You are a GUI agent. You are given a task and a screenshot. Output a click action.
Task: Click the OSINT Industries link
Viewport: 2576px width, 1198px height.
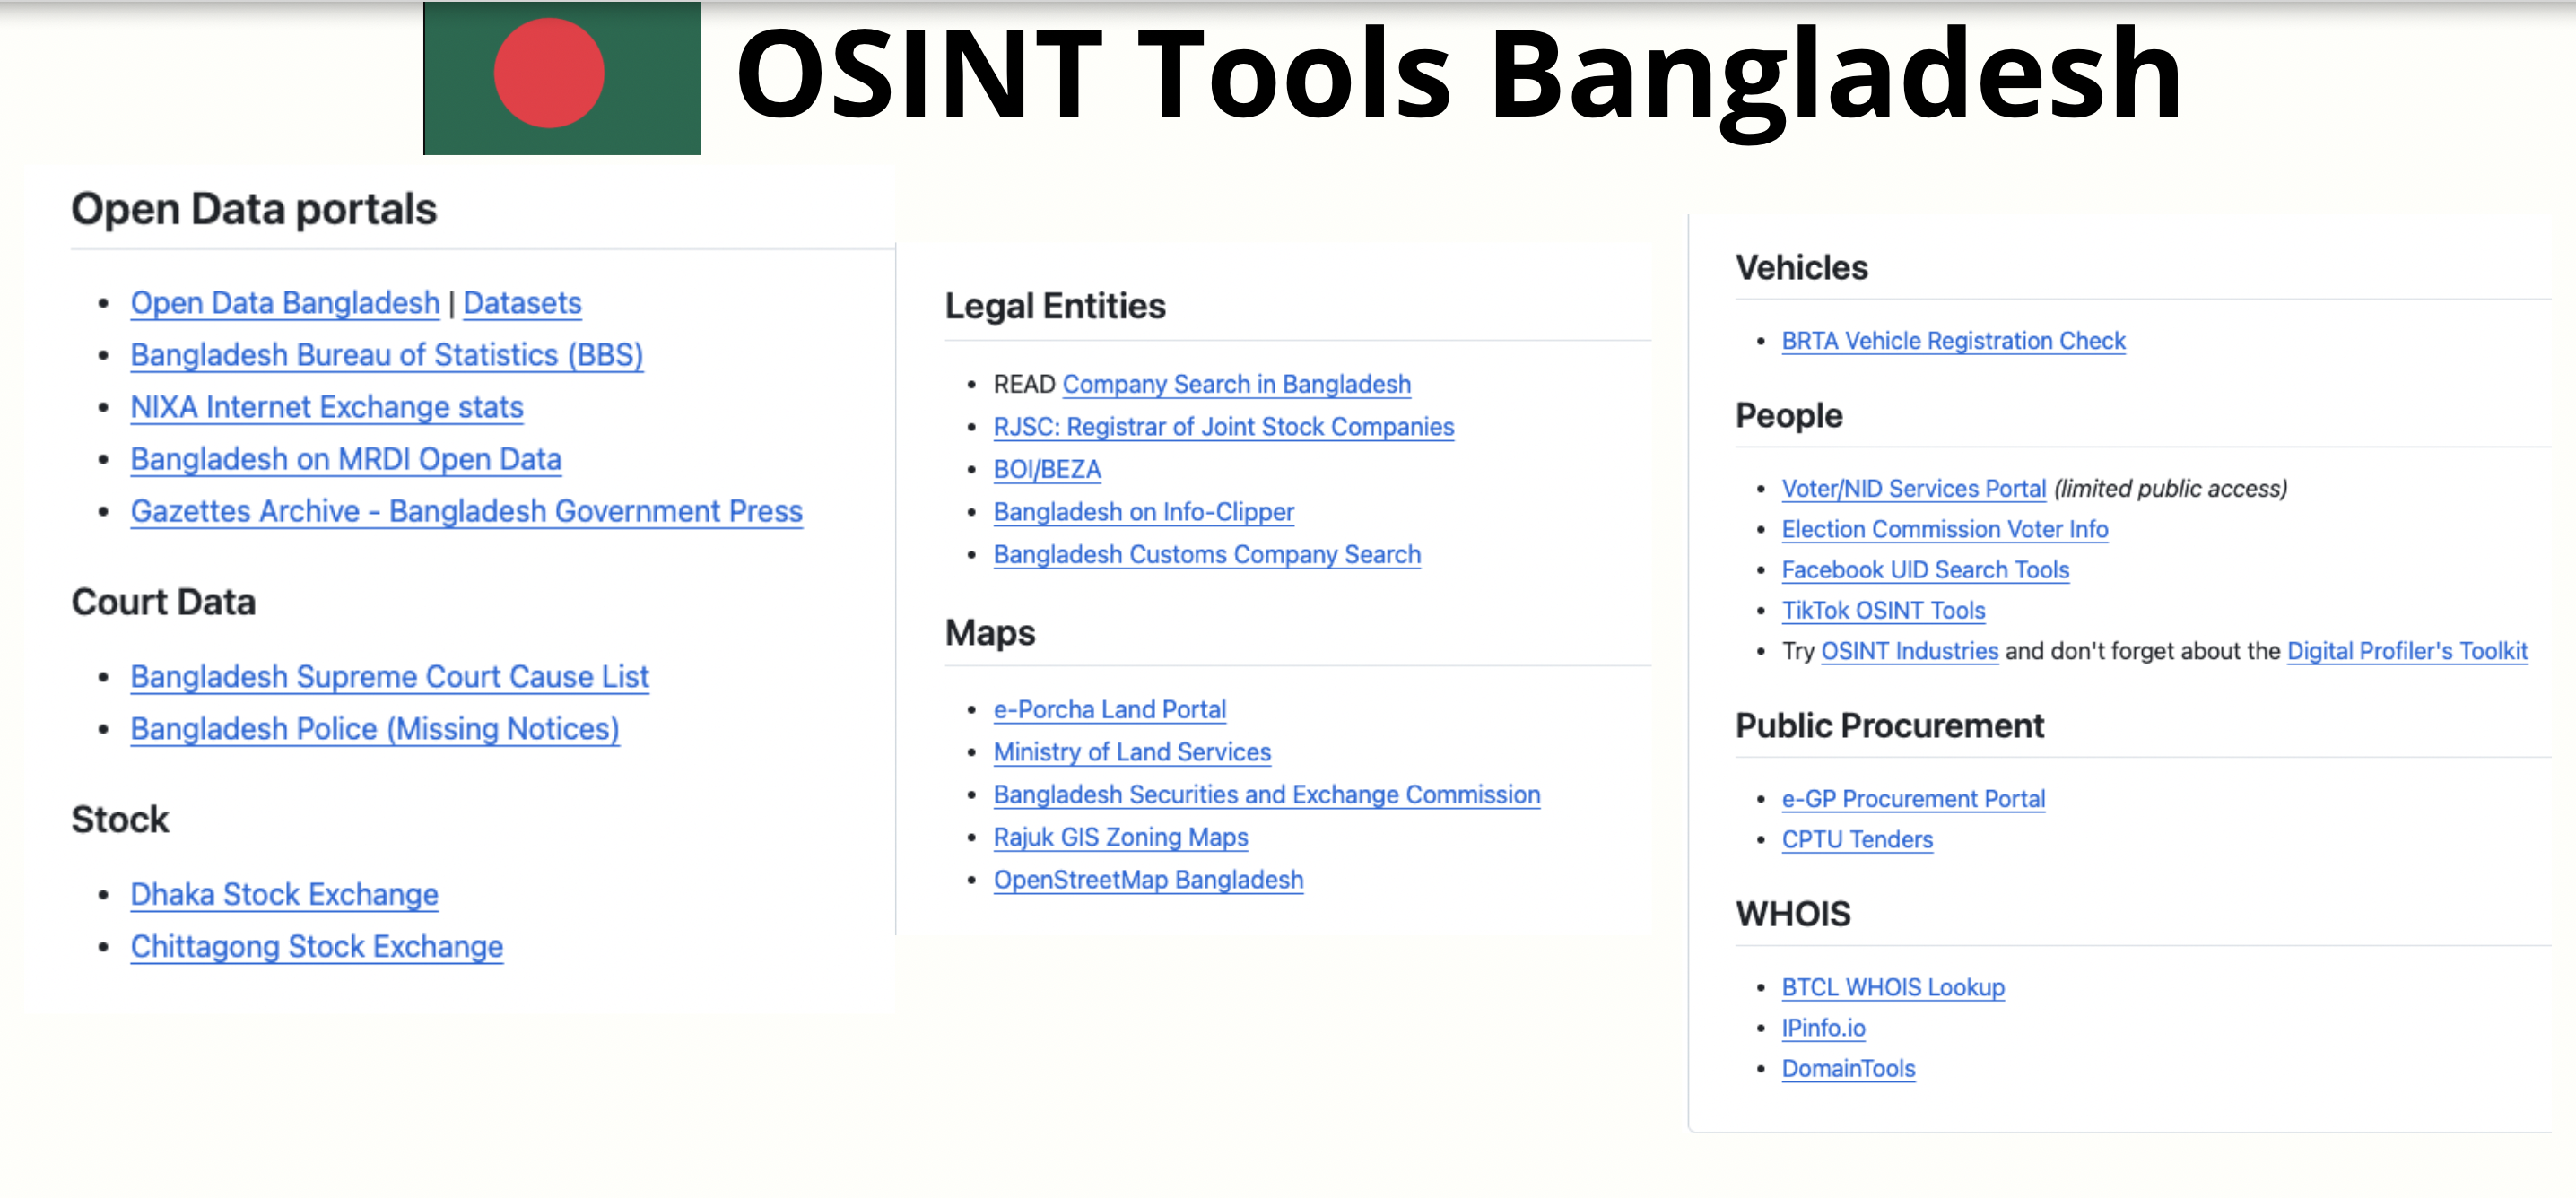[x=1909, y=652]
